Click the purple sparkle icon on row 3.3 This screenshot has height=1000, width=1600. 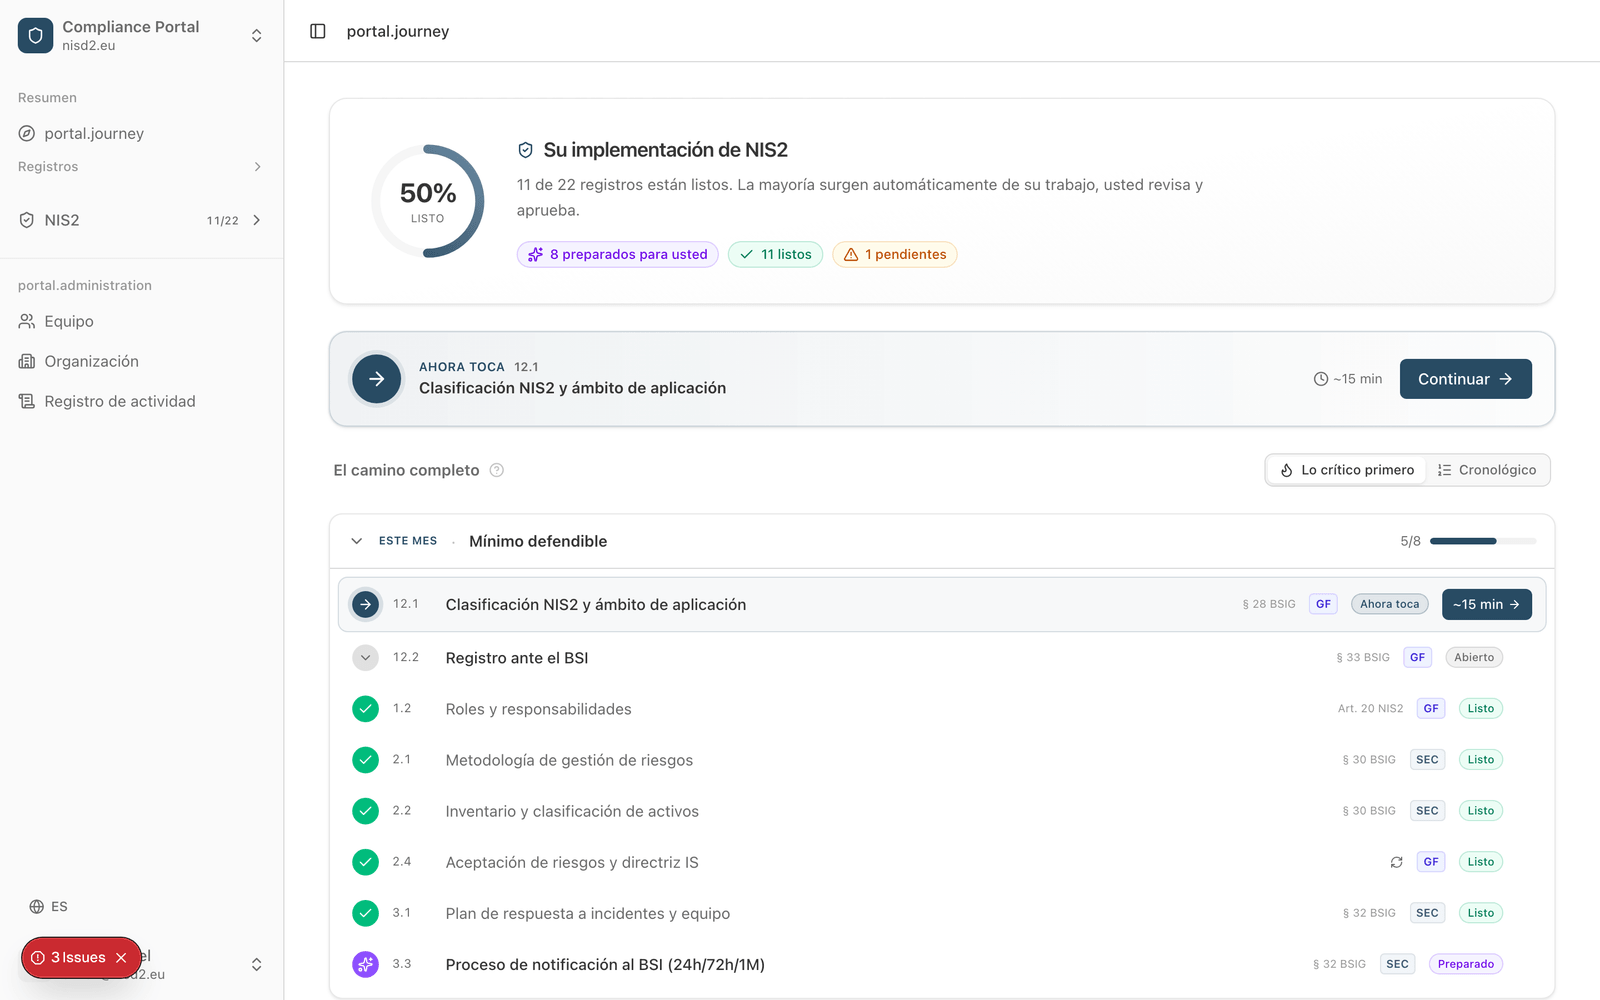point(366,964)
